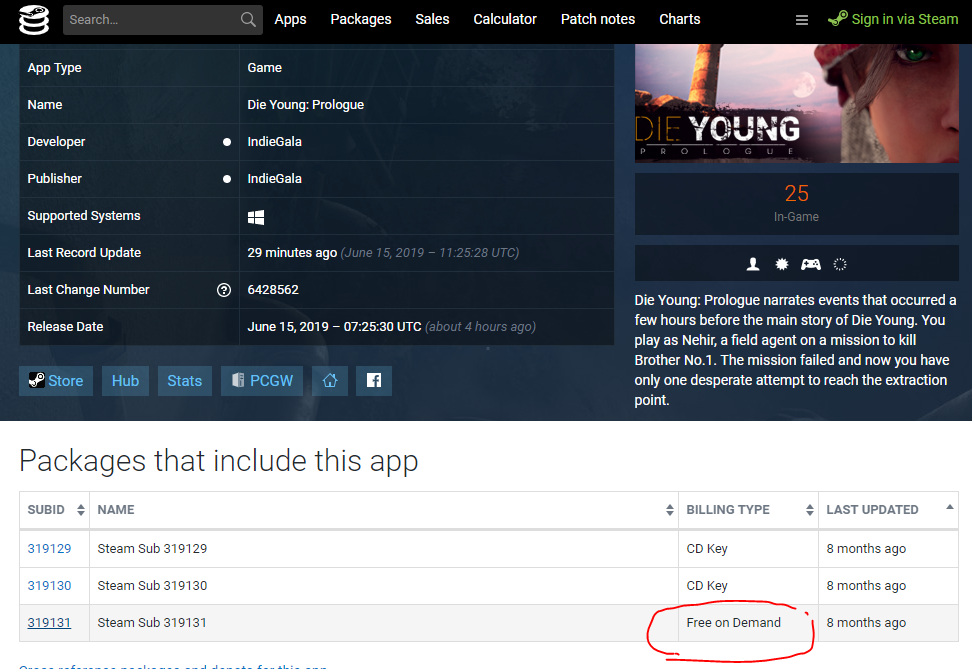Click the change number 6428562

(x=273, y=290)
